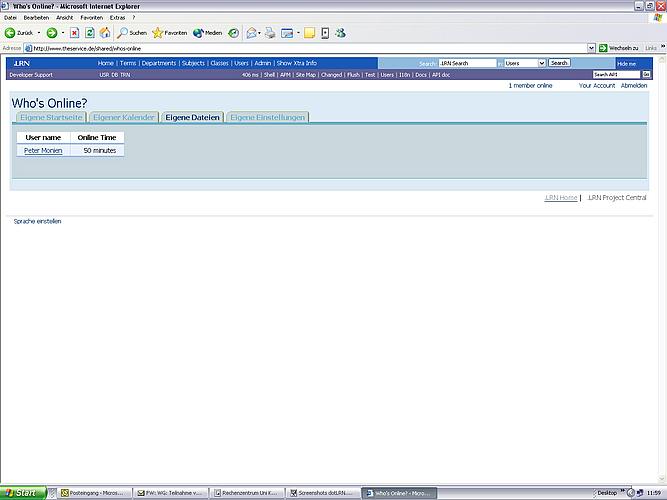Image resolution: width=667 pixels, height=500 pixels.
Task: Click Sprache einstellen link
Action: pyautogui.click(x=37, y=221)
